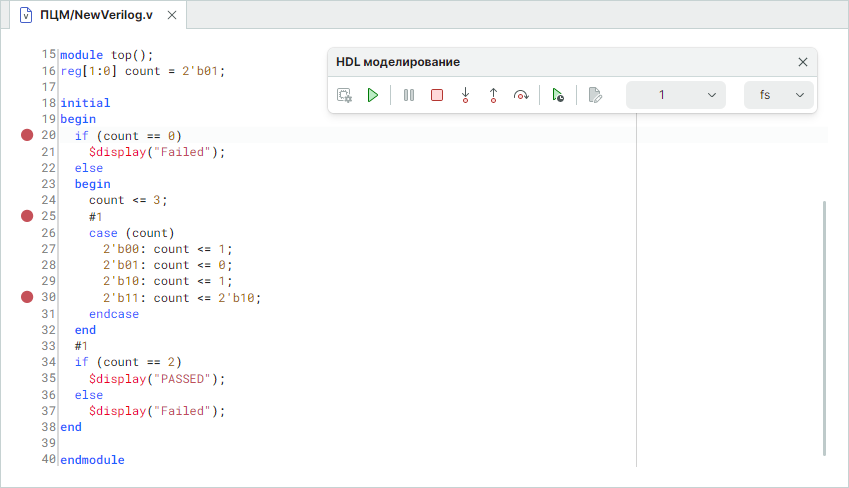Expand the fs time unit dropdown
The height and width of the screenshot is (488, 849).
coord(779,95)
